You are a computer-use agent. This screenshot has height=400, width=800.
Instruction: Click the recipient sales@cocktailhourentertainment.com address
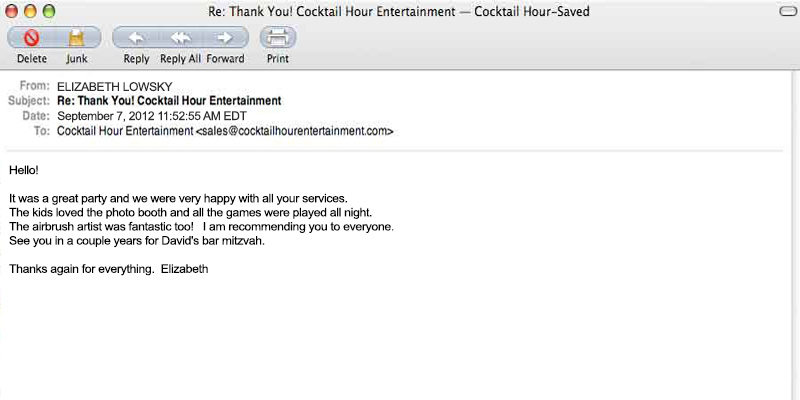point(294,131)
